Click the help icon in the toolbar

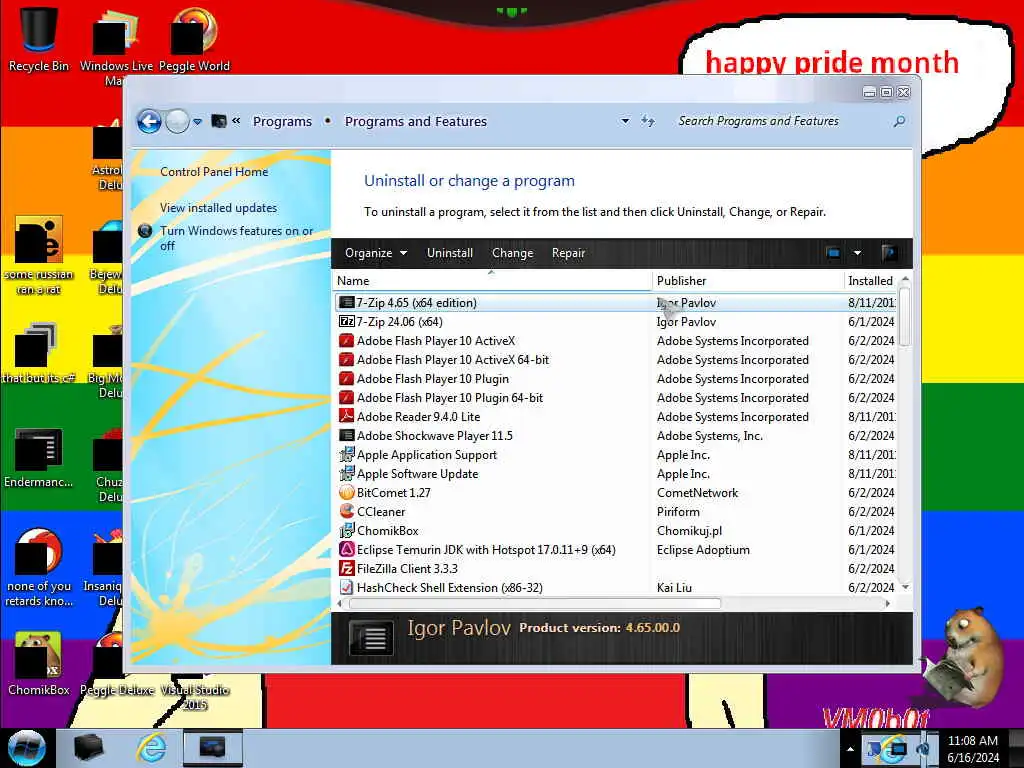pos(888,253)
